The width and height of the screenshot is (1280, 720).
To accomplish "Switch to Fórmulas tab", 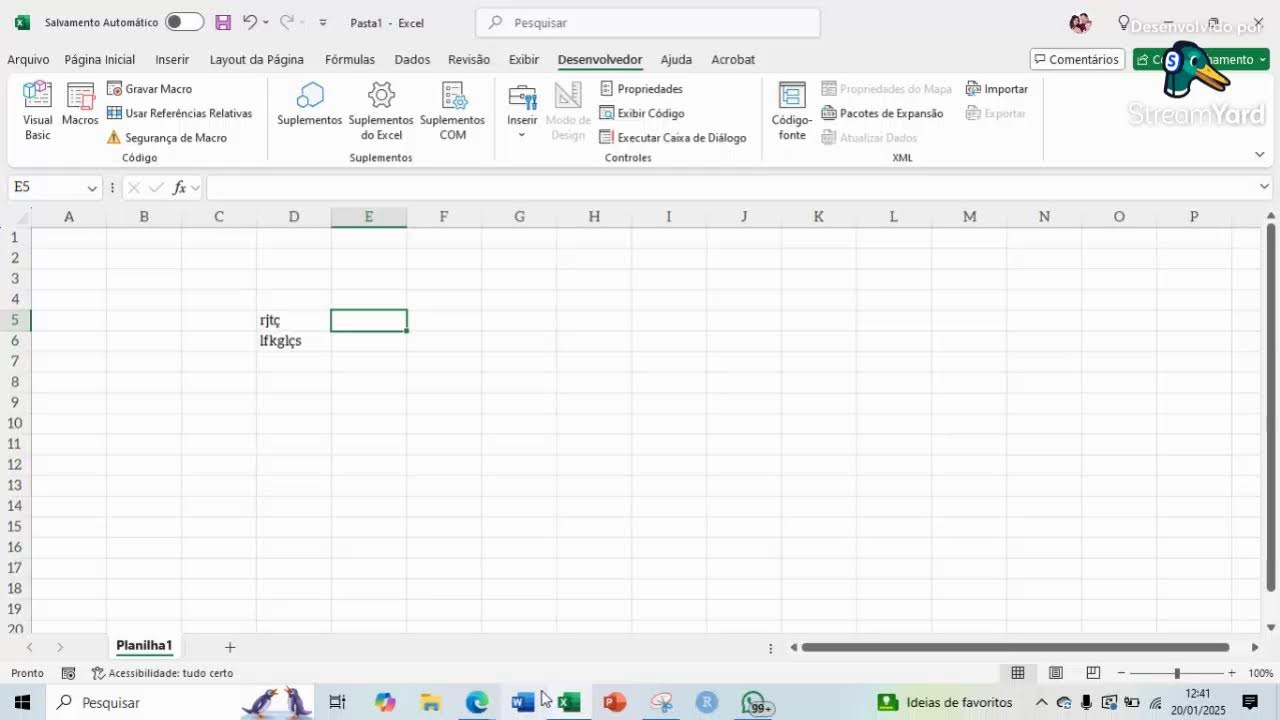I will [x=350, y=59].
